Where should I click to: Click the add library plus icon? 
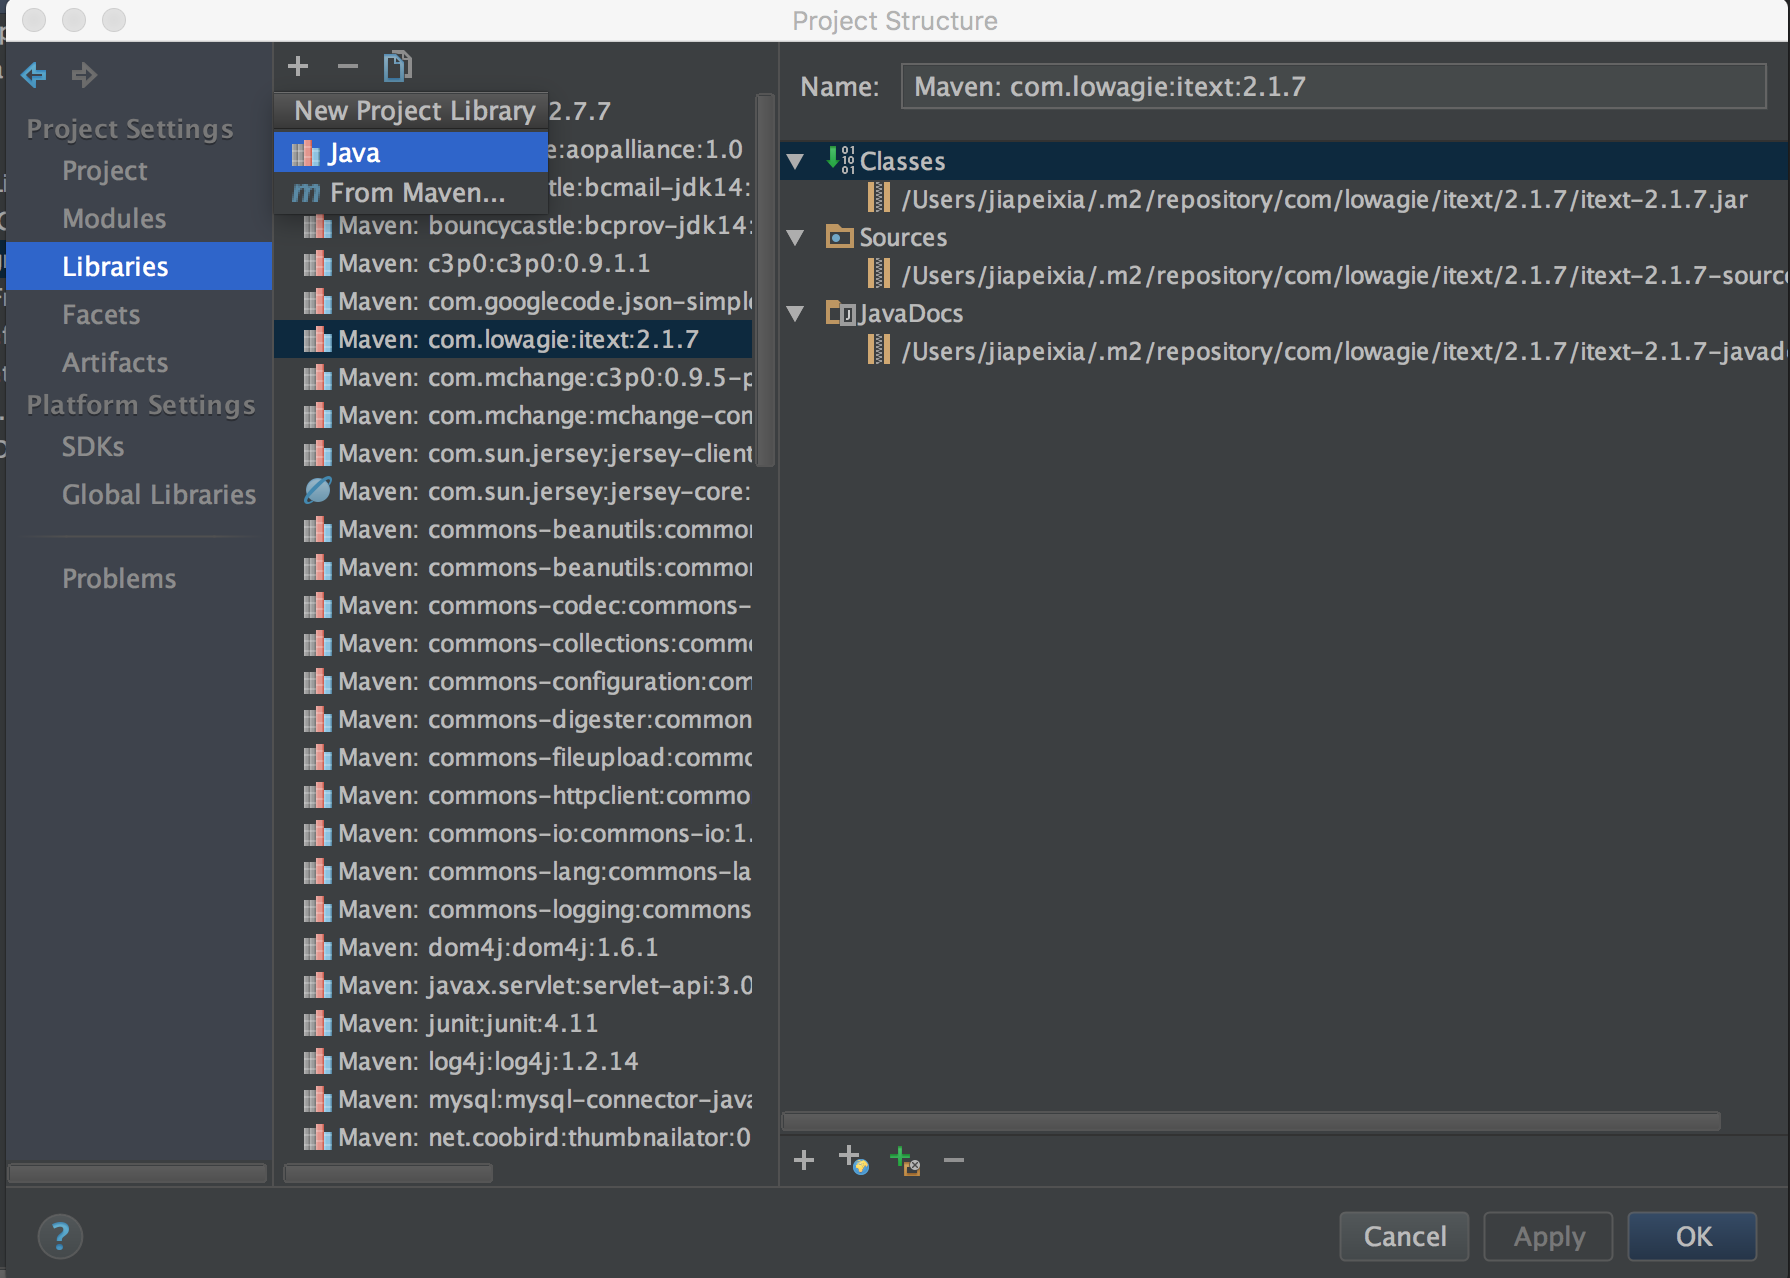click(x=298, y=66)
